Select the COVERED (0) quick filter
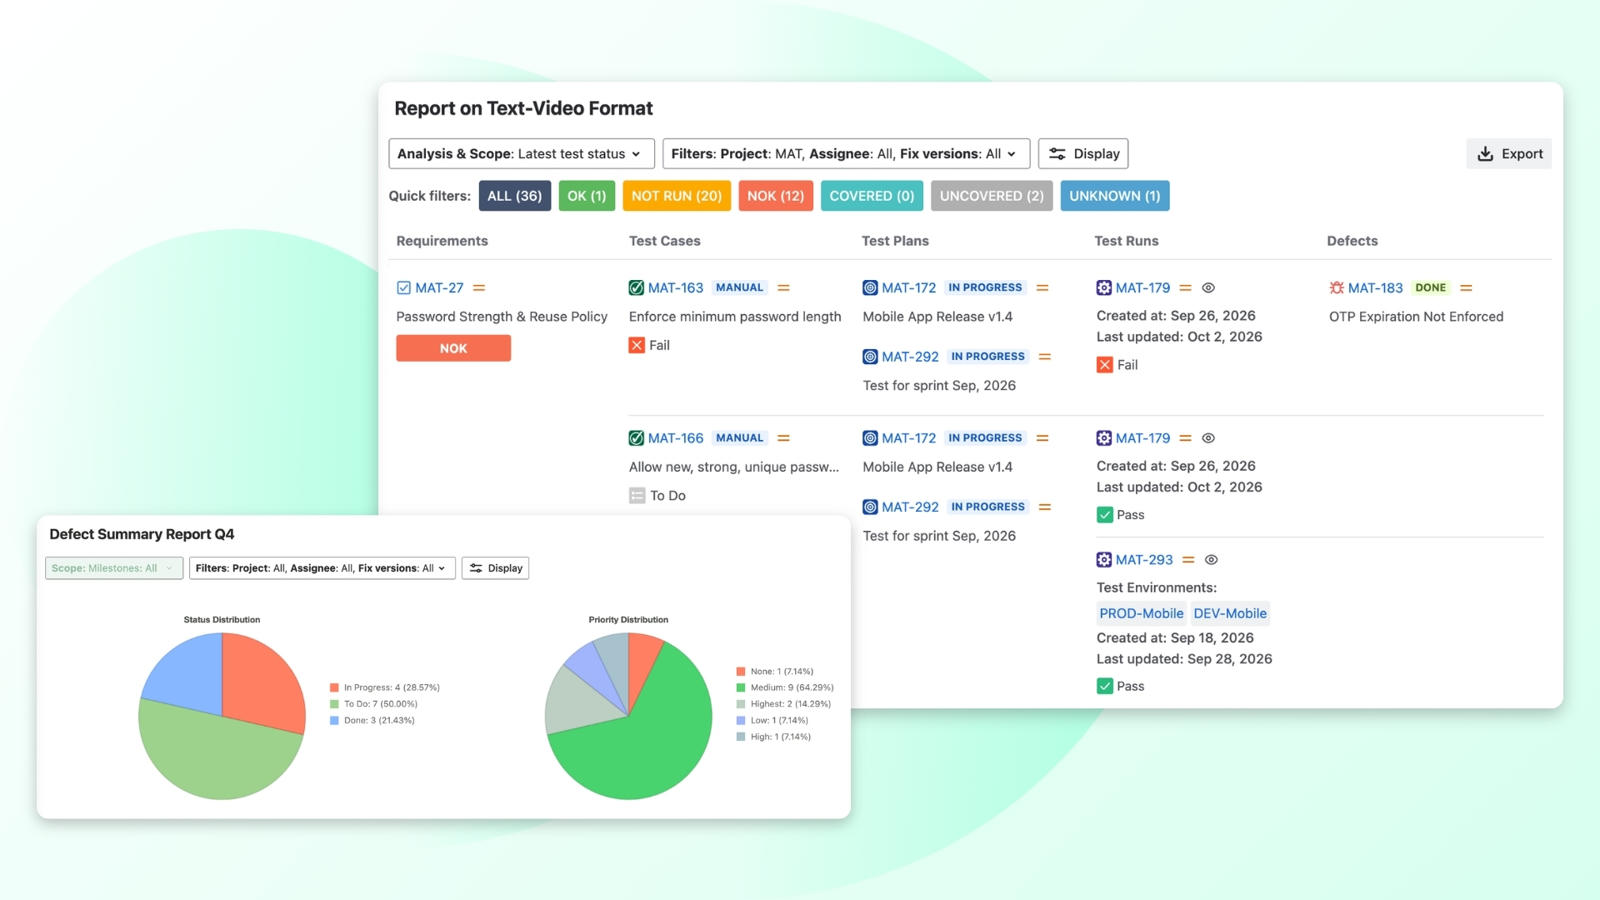The width and height of the screenshot is (1600, 900). pos(872,196)
